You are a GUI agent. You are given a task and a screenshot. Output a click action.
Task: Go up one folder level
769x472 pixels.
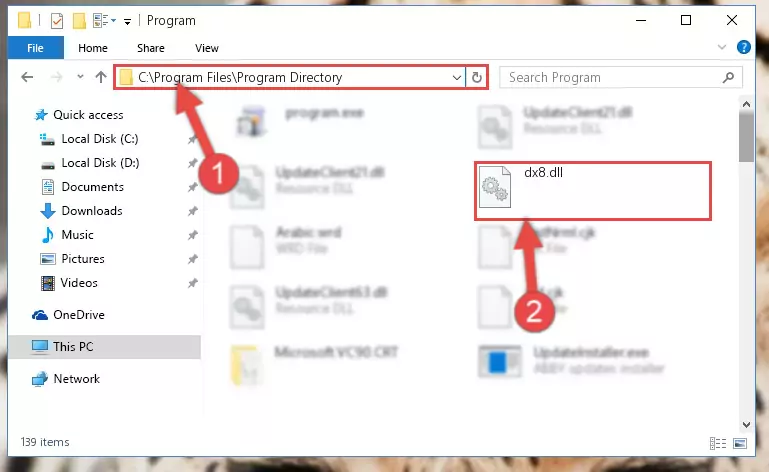101,77
